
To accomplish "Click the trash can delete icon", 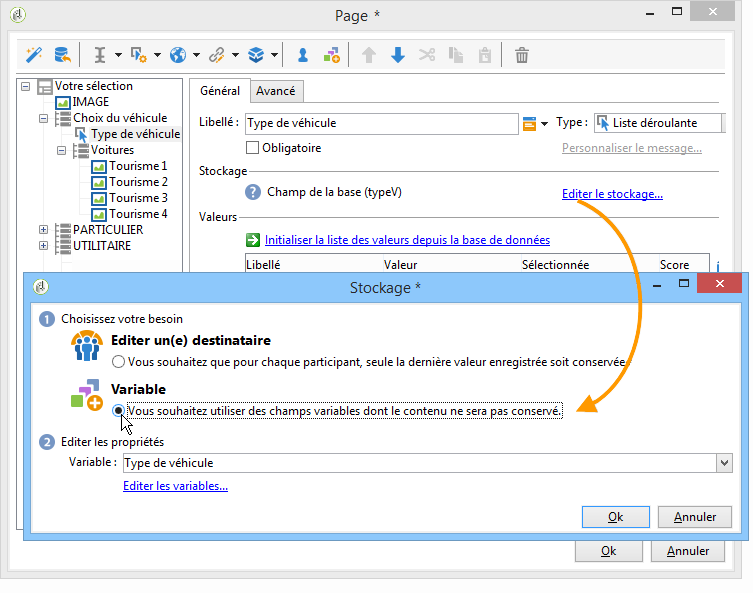I will point(521,55).
